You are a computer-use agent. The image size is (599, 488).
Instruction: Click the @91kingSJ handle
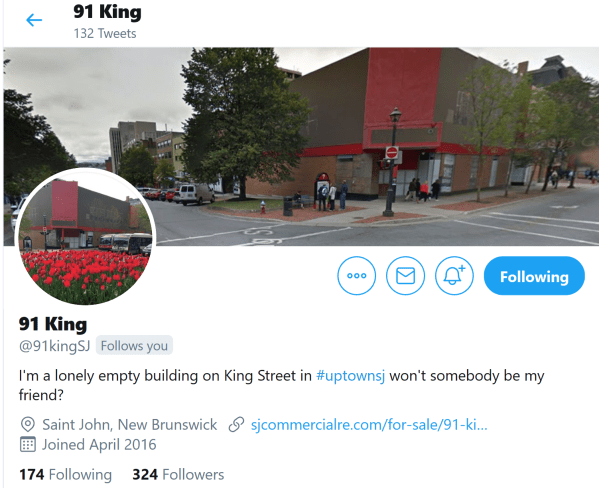(54, 346)
